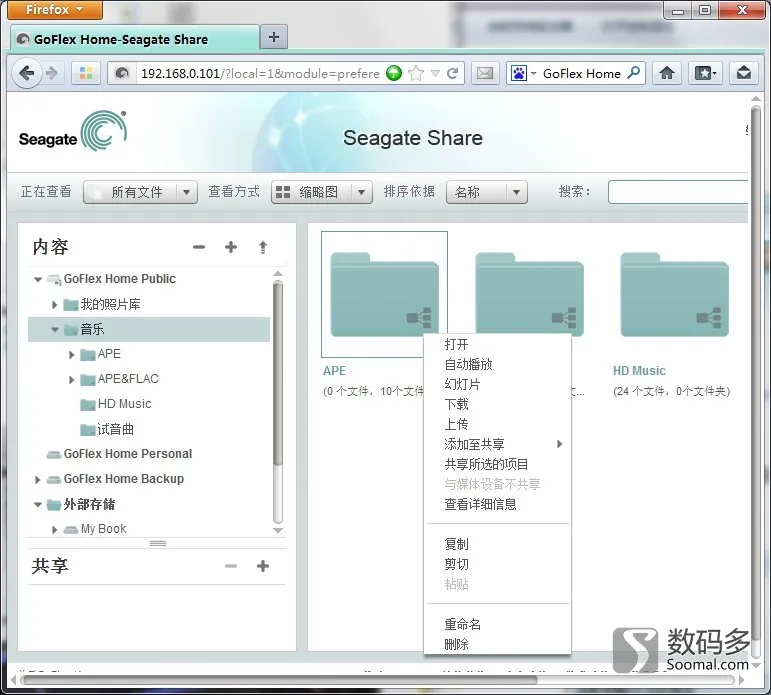Image resolution: width=771 pixels, height=695 pixels.
Task: Open the address bar history dropdown arrow
Action: tap(435, 74)
